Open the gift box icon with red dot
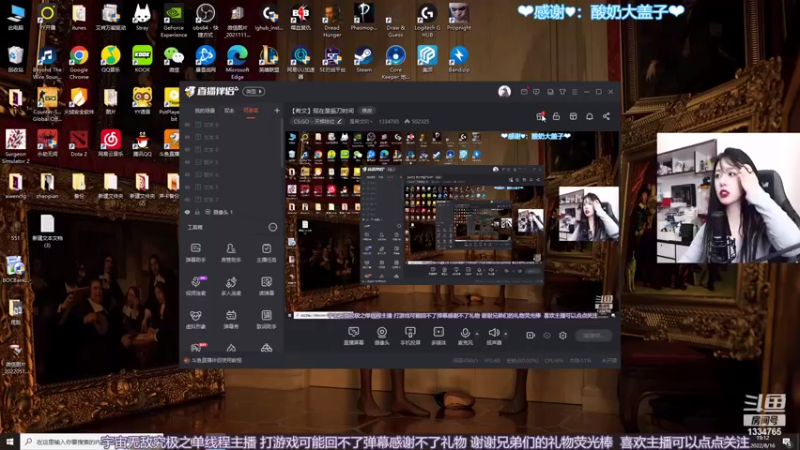This screenshot has width=800, height=450. tap(540, 116)
